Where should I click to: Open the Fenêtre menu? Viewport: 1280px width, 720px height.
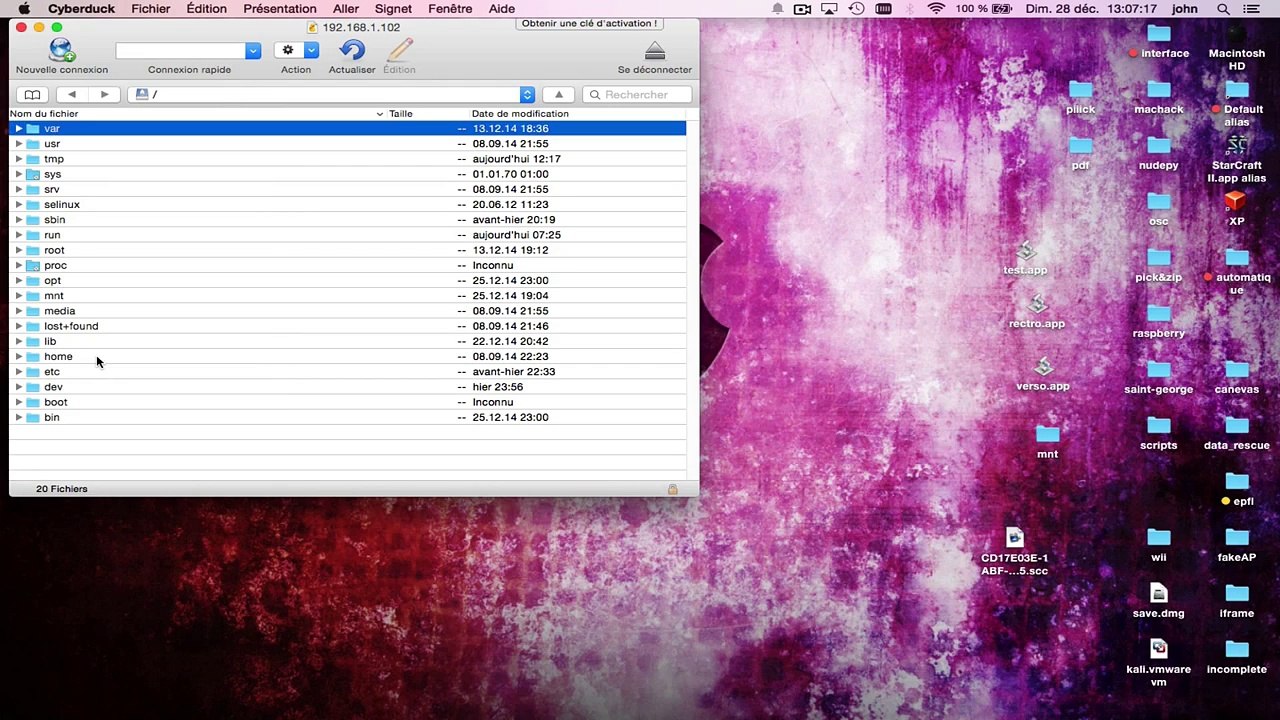[x=450, y=9]
